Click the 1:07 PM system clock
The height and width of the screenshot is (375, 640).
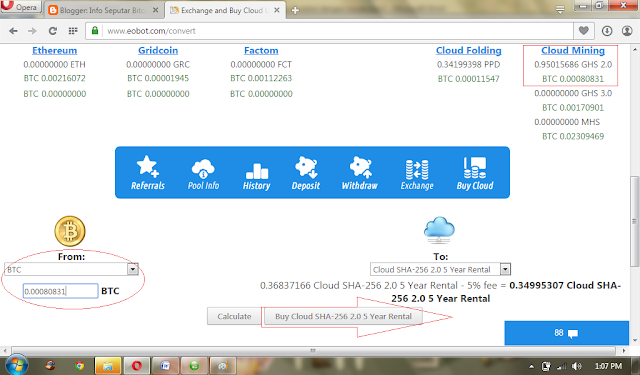click(608, 366)
